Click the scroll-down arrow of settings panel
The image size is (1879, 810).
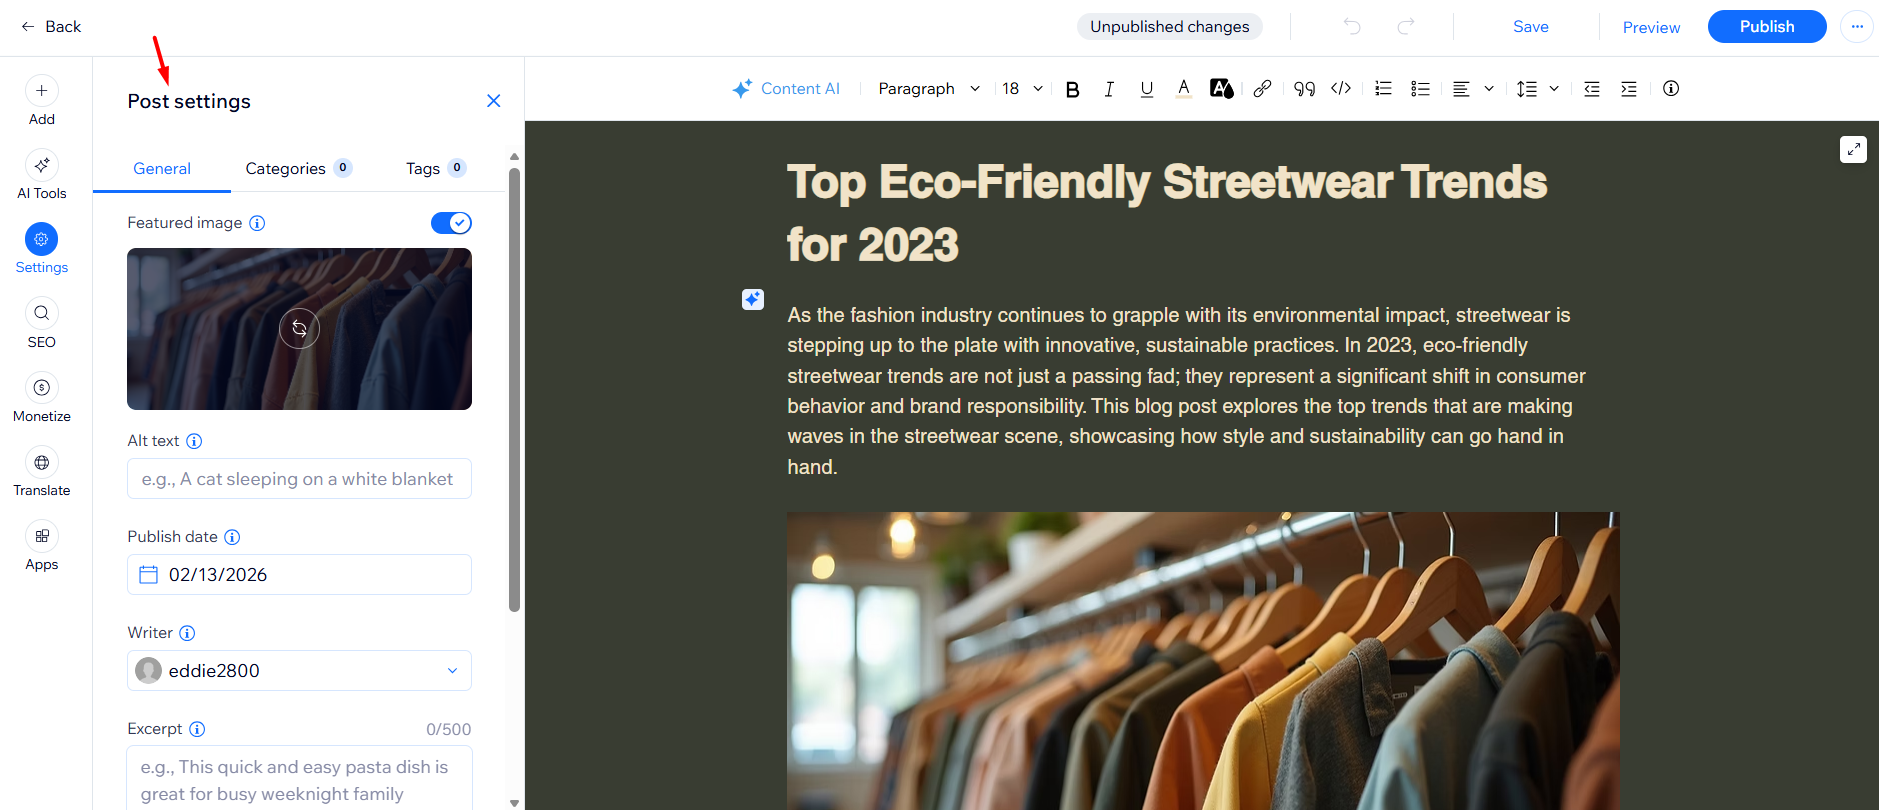(514, 802)
